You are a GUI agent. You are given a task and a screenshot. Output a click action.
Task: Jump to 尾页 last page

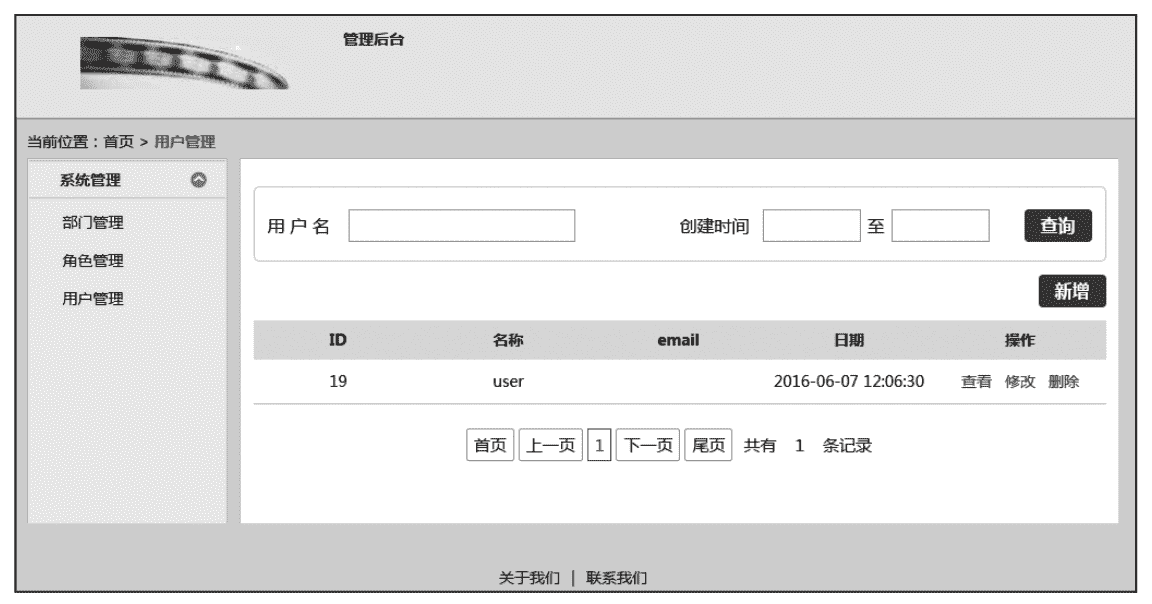pos(710,446)
